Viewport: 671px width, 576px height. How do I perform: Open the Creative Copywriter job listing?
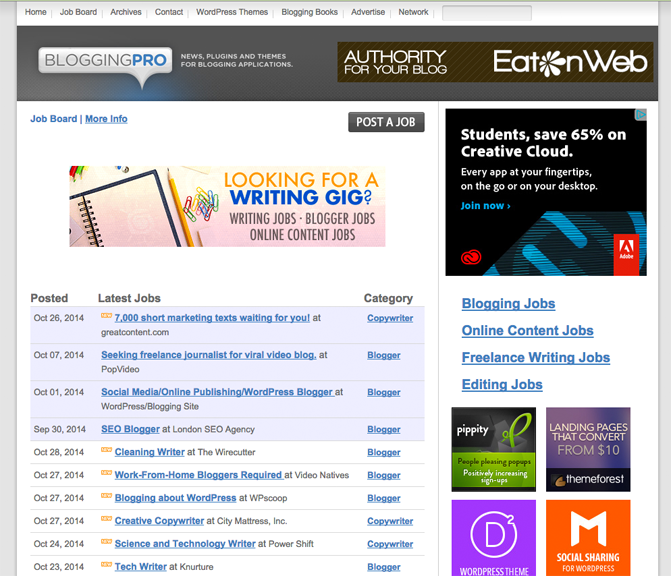(159, 521)
